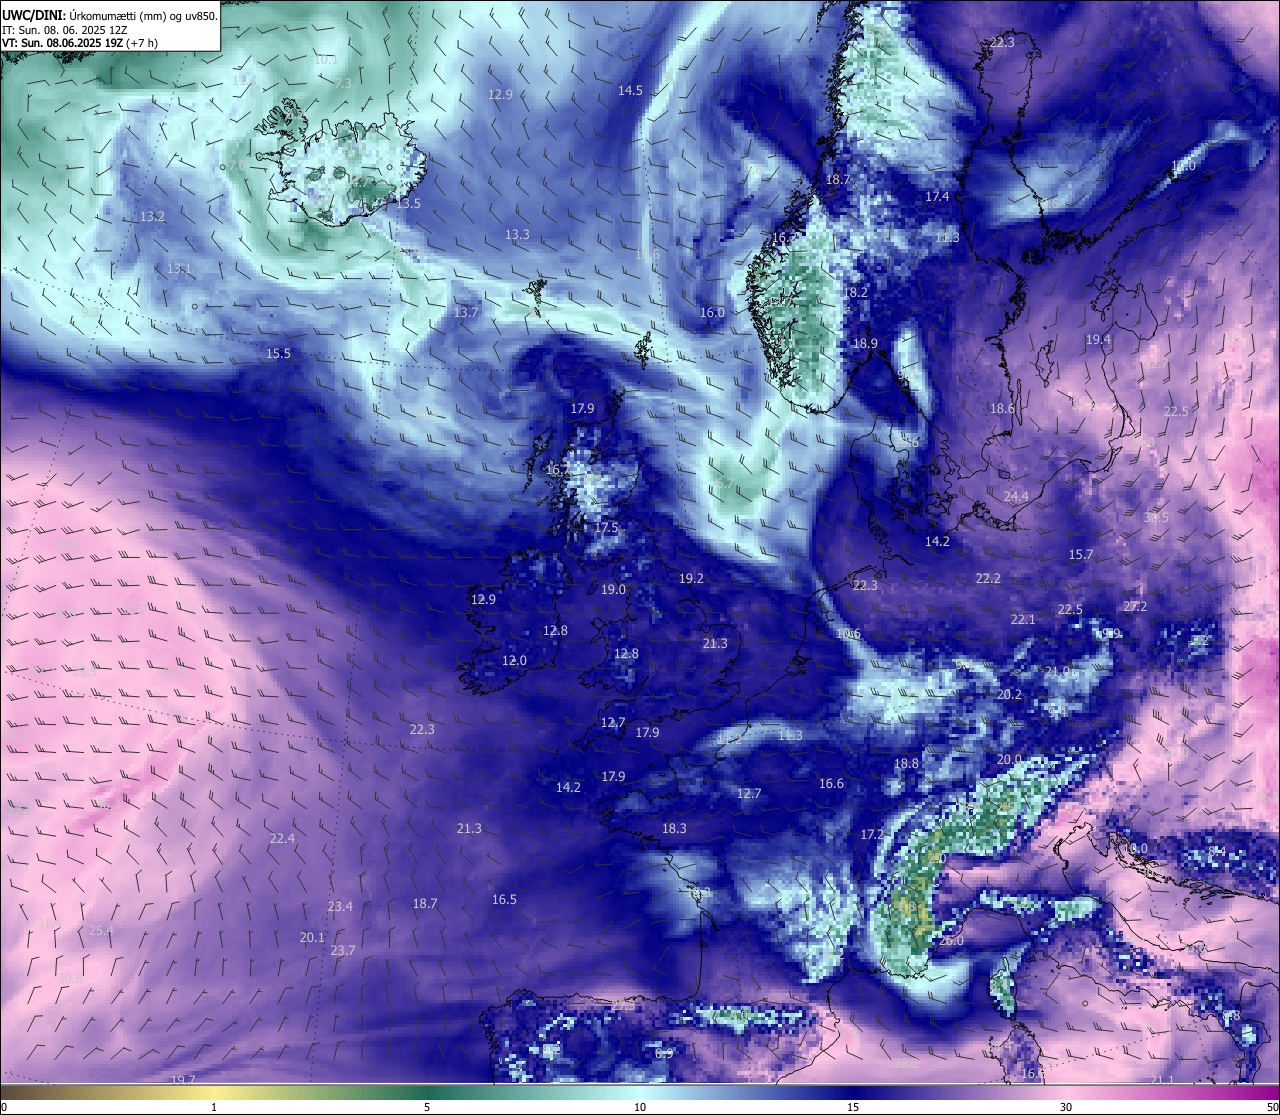Image resolution: width=1280 pixels, height=1115 pixels.
Task: Click the 22.4 value over the Atlantic
Action: click(282, 838)
